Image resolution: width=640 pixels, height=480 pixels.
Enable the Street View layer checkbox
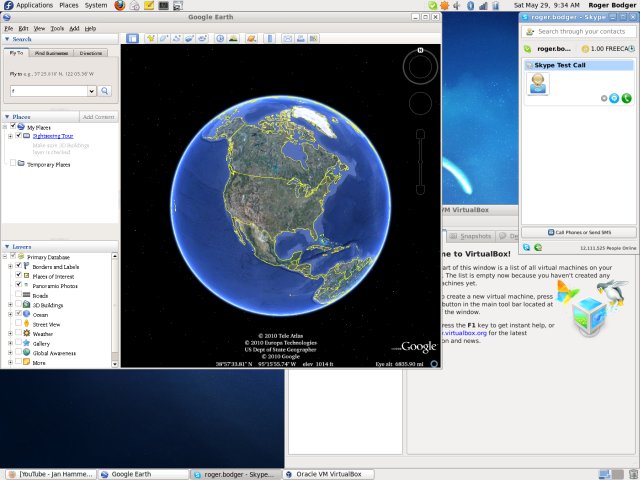click(19, 324)
